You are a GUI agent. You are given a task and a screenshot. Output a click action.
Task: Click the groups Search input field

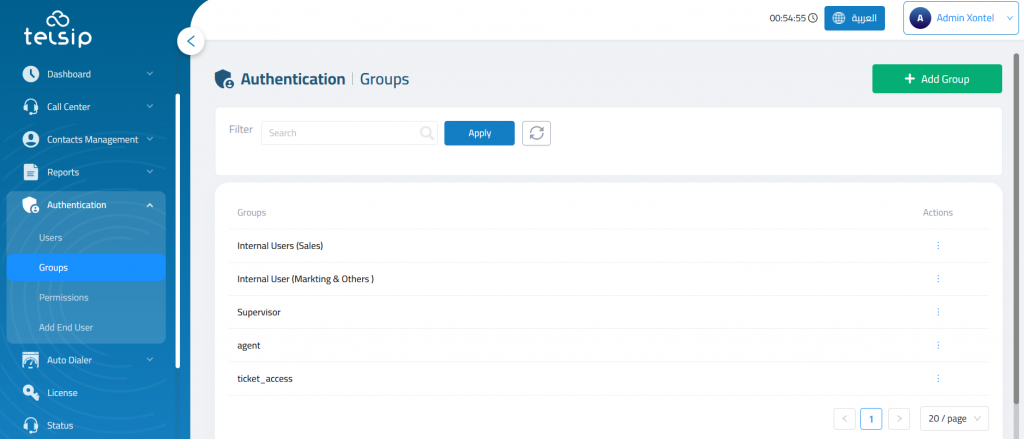tap(340, 133)
